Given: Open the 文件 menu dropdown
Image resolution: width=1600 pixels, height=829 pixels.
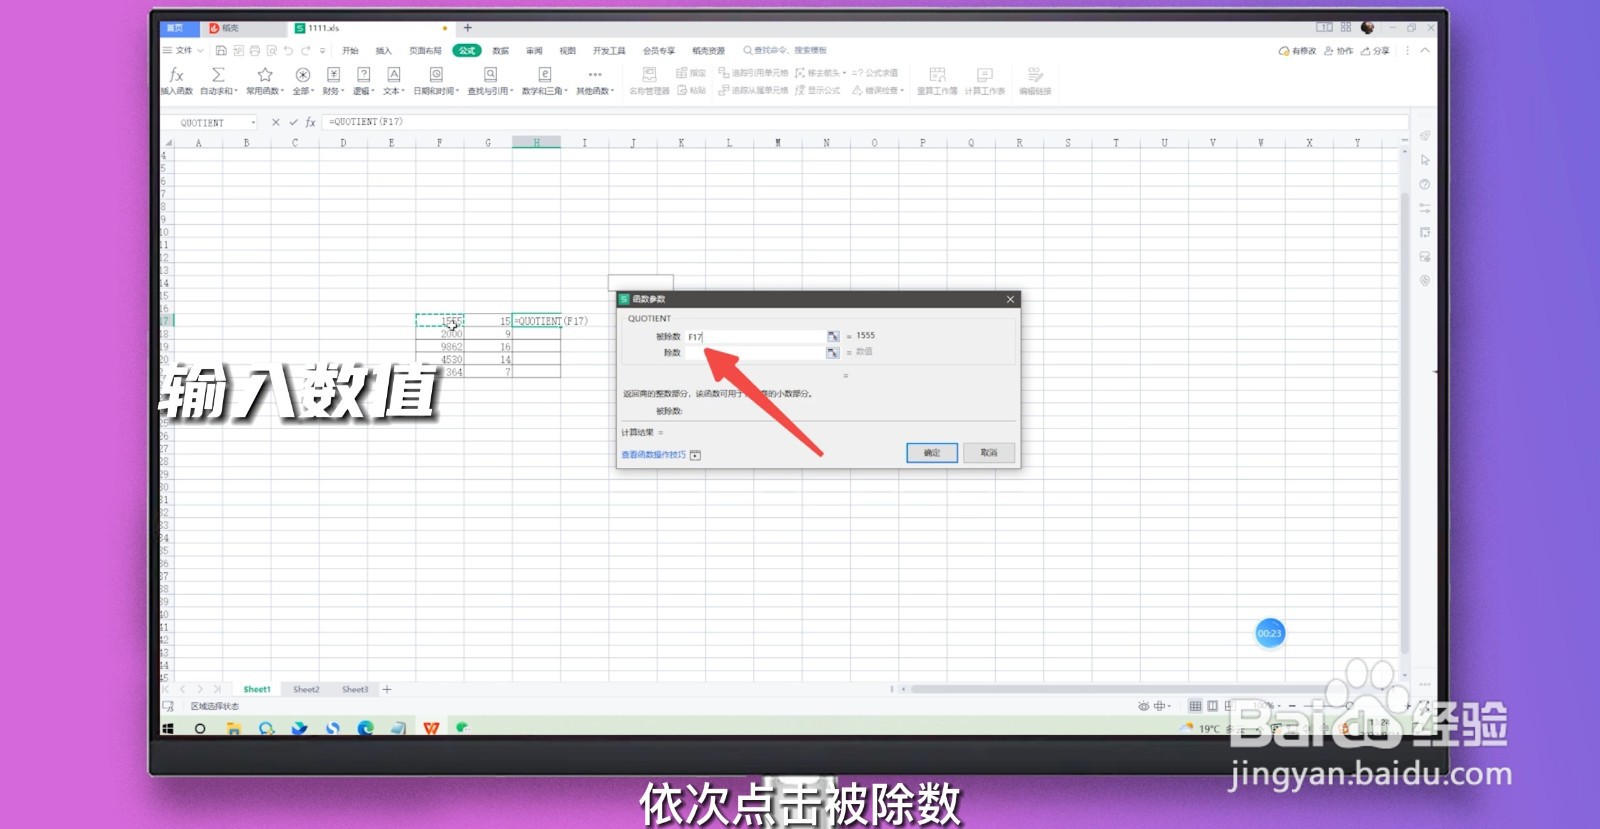Looking at the screenshot, I should pyautogui.click(x=183, y=50).
